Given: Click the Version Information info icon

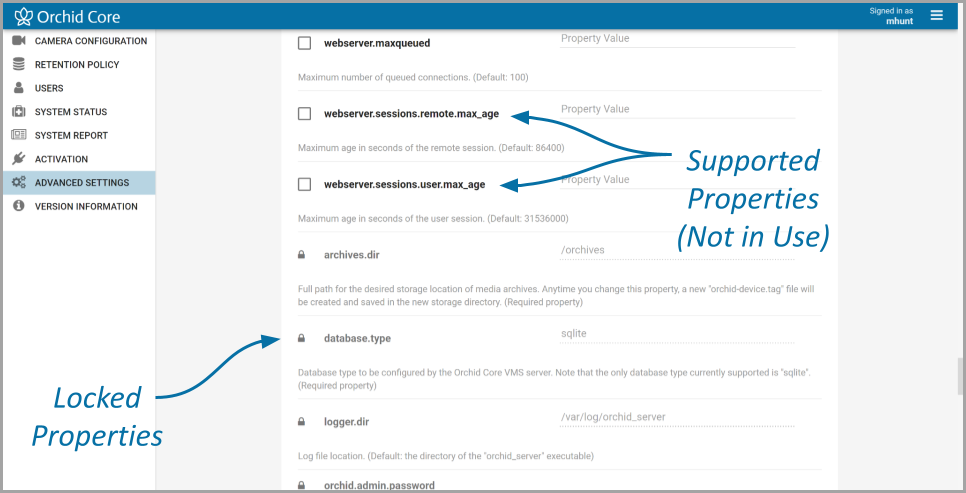Looking at the screenshot, I should (19, 206).
